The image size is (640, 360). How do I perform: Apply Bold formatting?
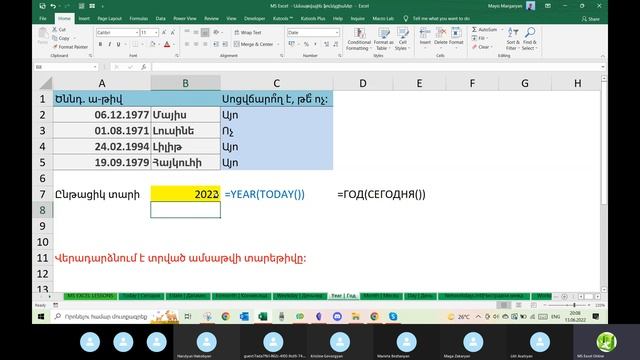100,44
